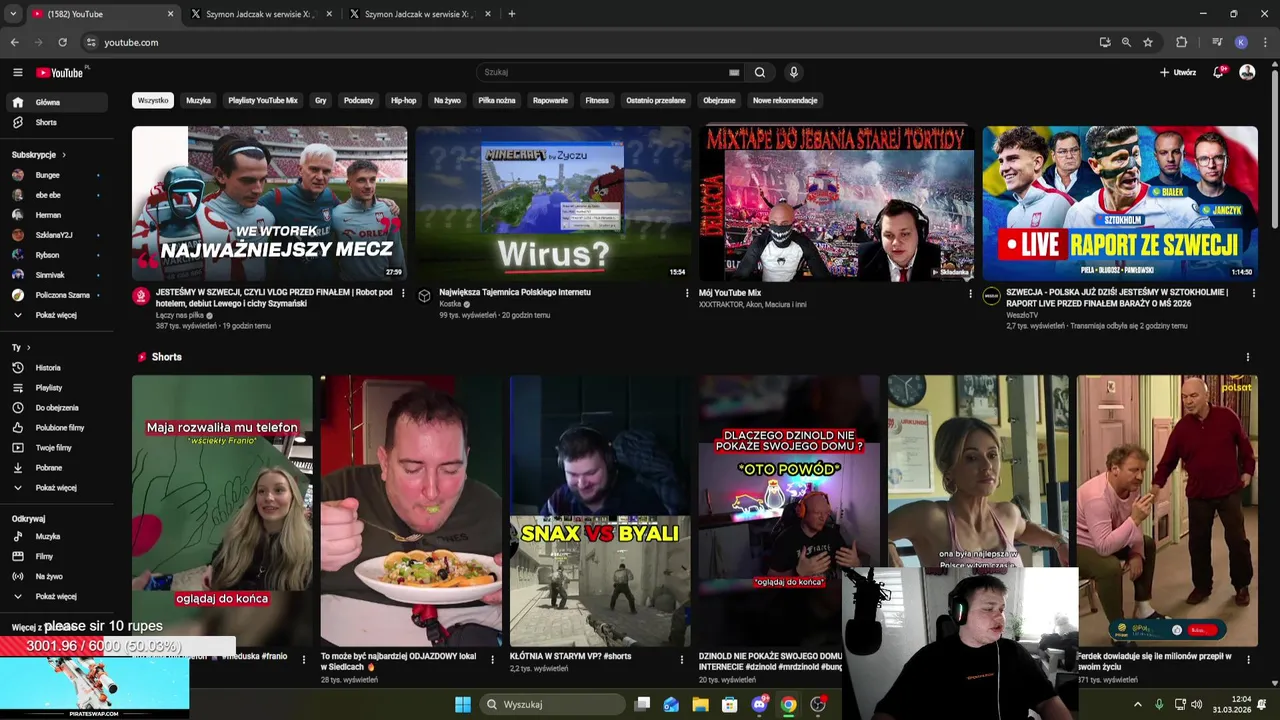Open Ty section chevron heading
1280x720 pixels.
coord(20,348)
